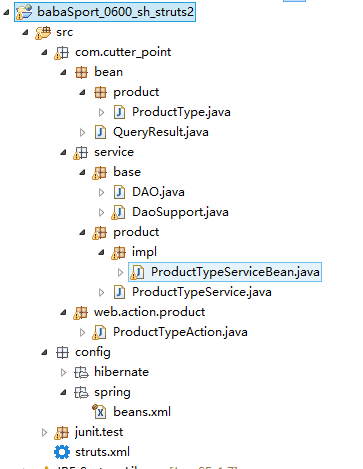The width and height of the screenshot is (363, 469).
Task: Select the web.action.product label
Action: point(150,313)
